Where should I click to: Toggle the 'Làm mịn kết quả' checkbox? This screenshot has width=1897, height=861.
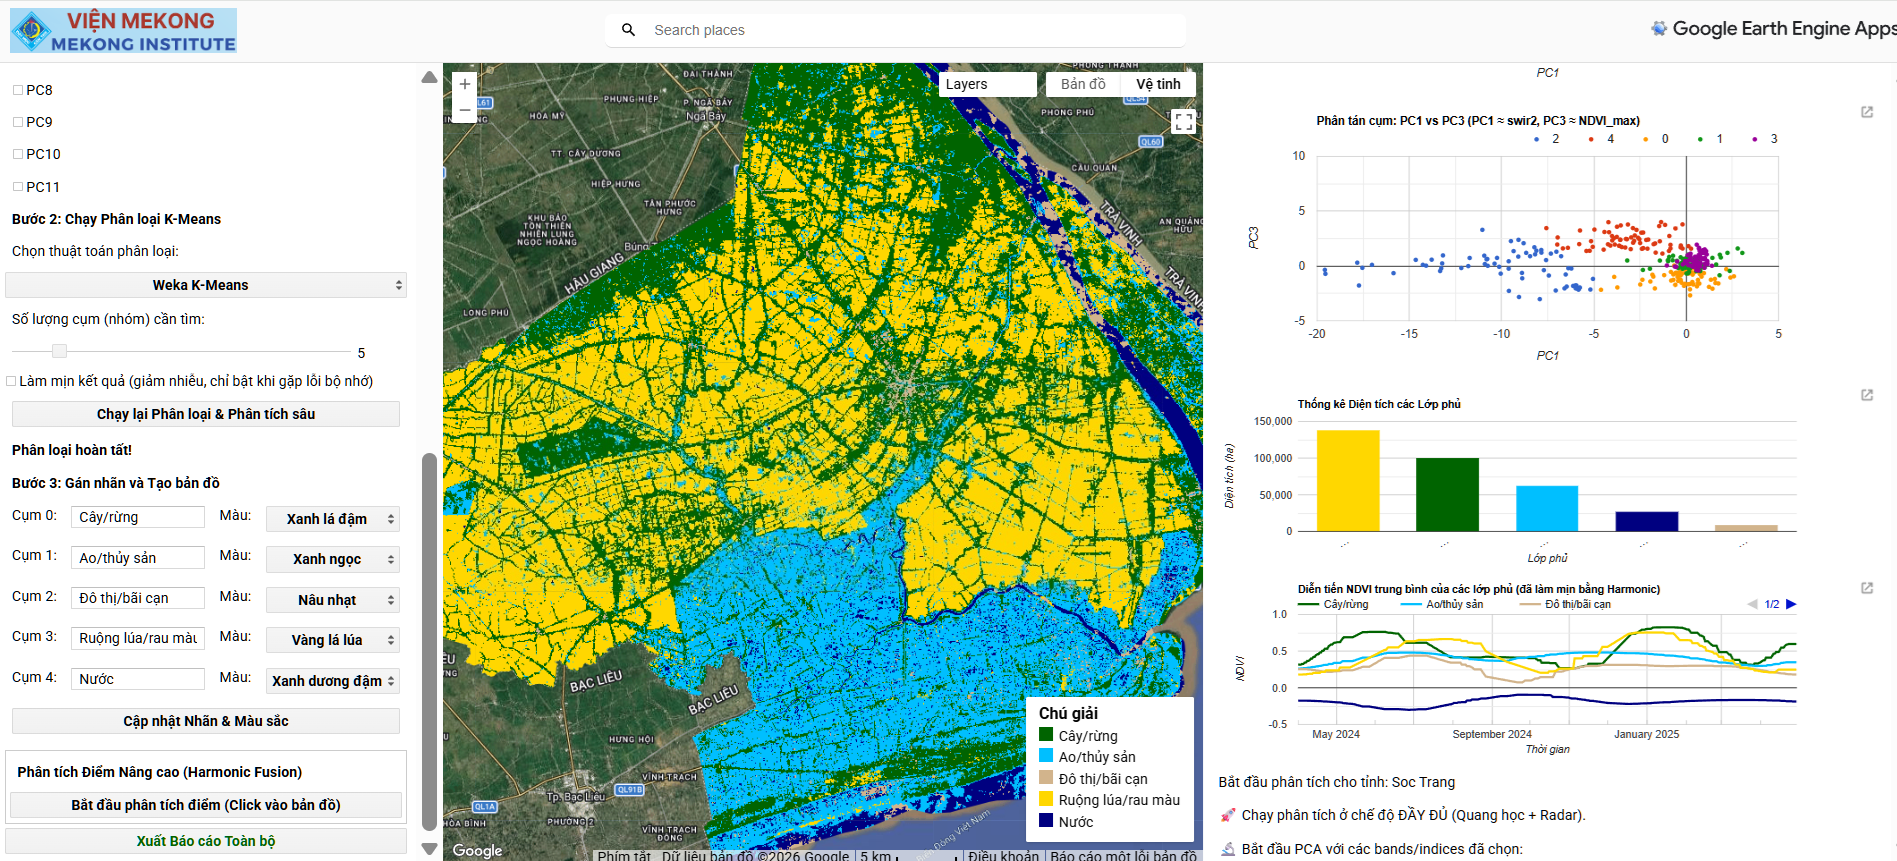coord(11,381)
